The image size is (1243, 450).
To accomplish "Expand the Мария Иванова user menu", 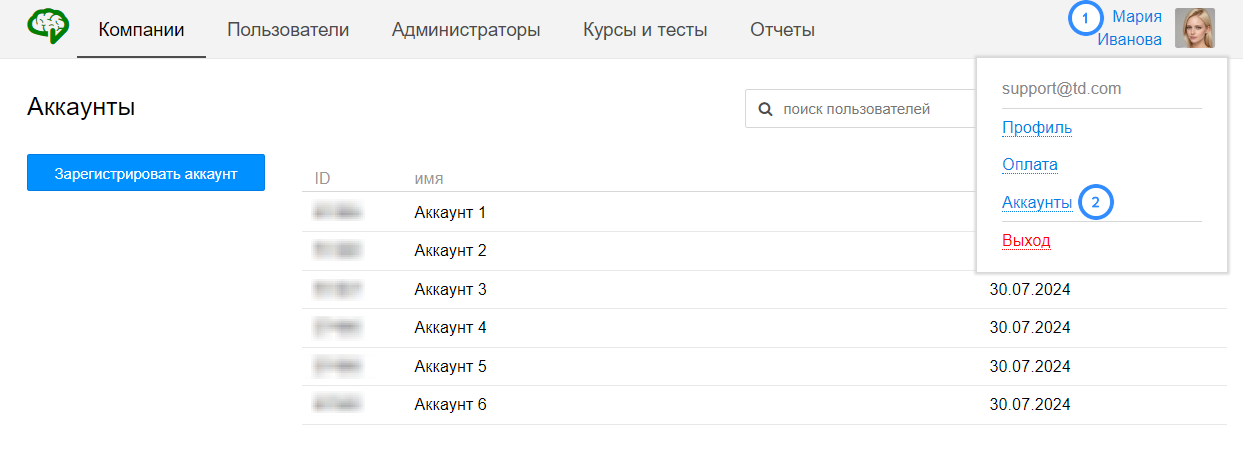I will 1129,28.
